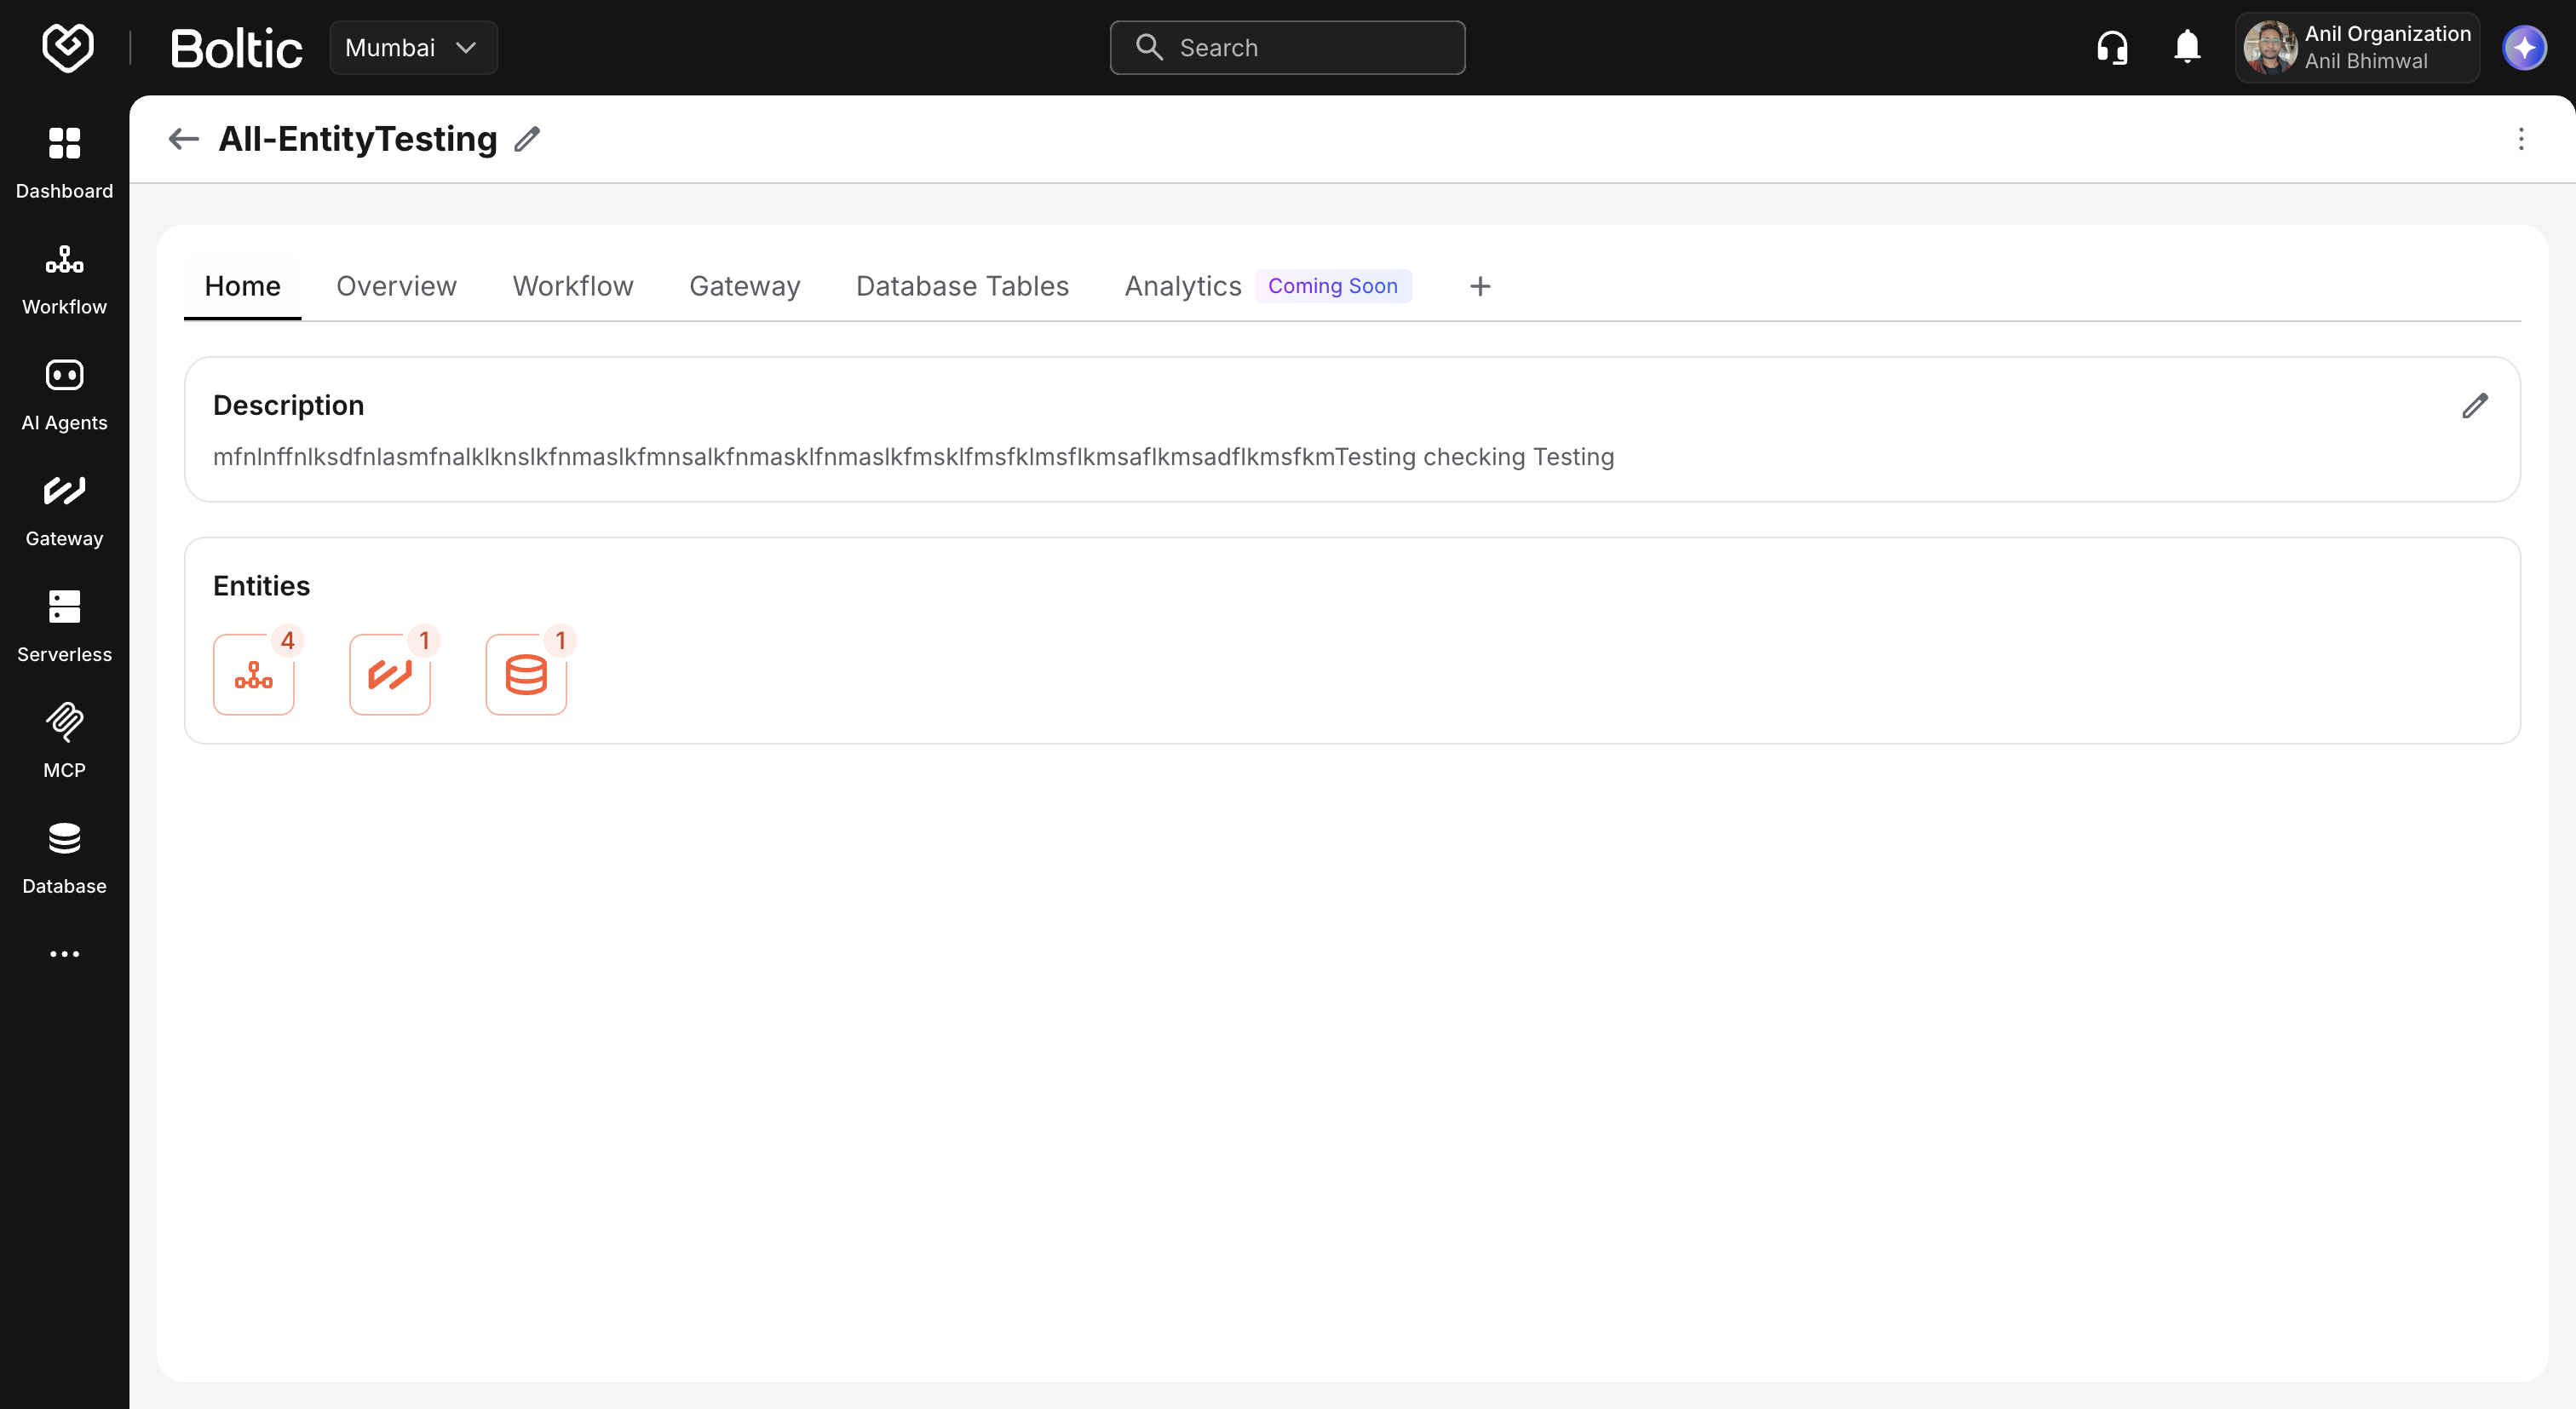Click the Boltic shield logo icon
The image size is (2576, 1409).
point(68,47)
